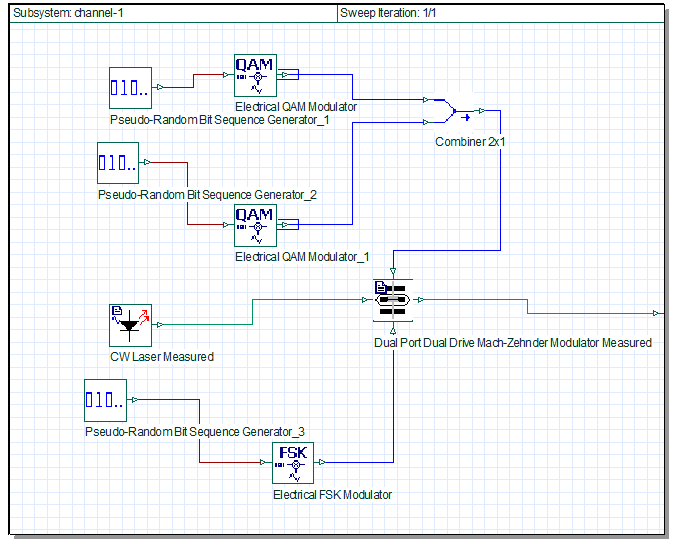Viewport: 674px width, 542px height.
Task: Click the subsystem output port at right edge
Action: coord(656,313)
